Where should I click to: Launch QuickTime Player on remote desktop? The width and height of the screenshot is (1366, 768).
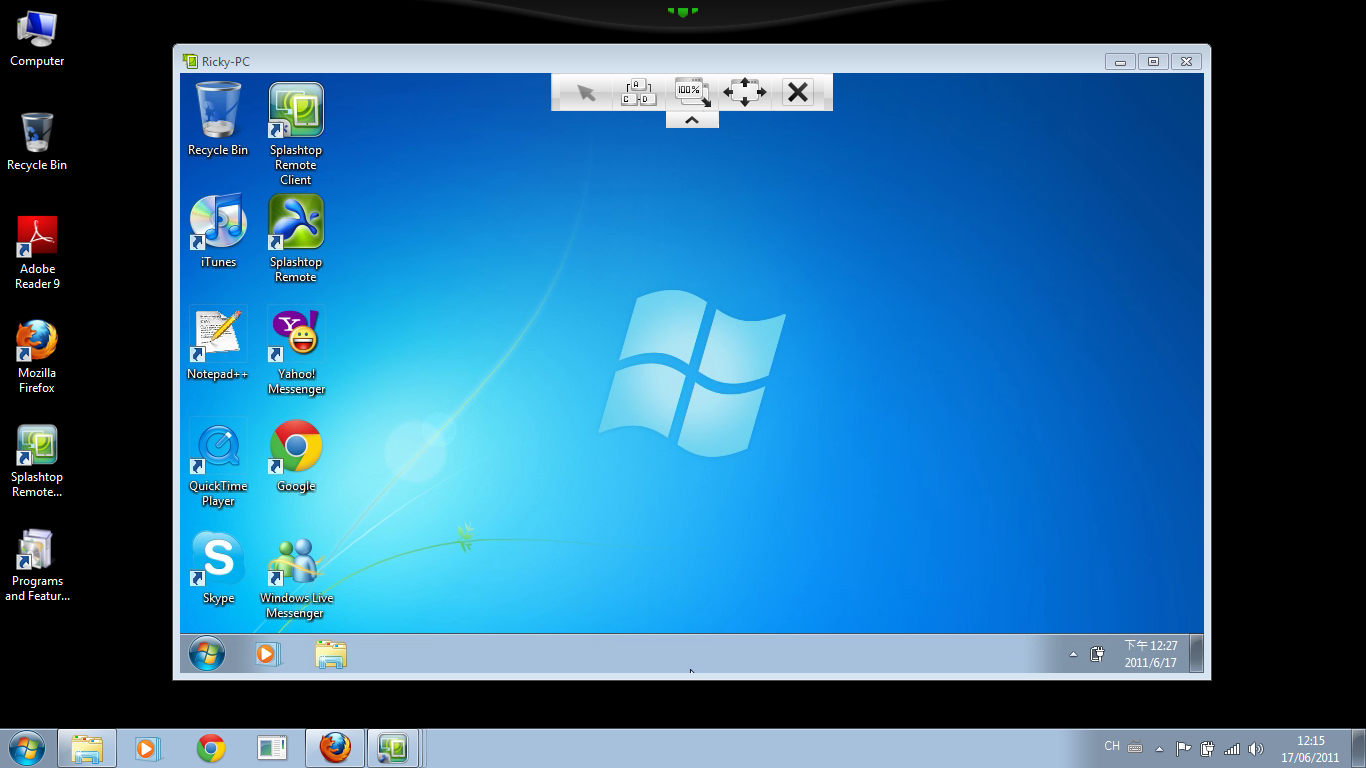(x=218, y=462)
